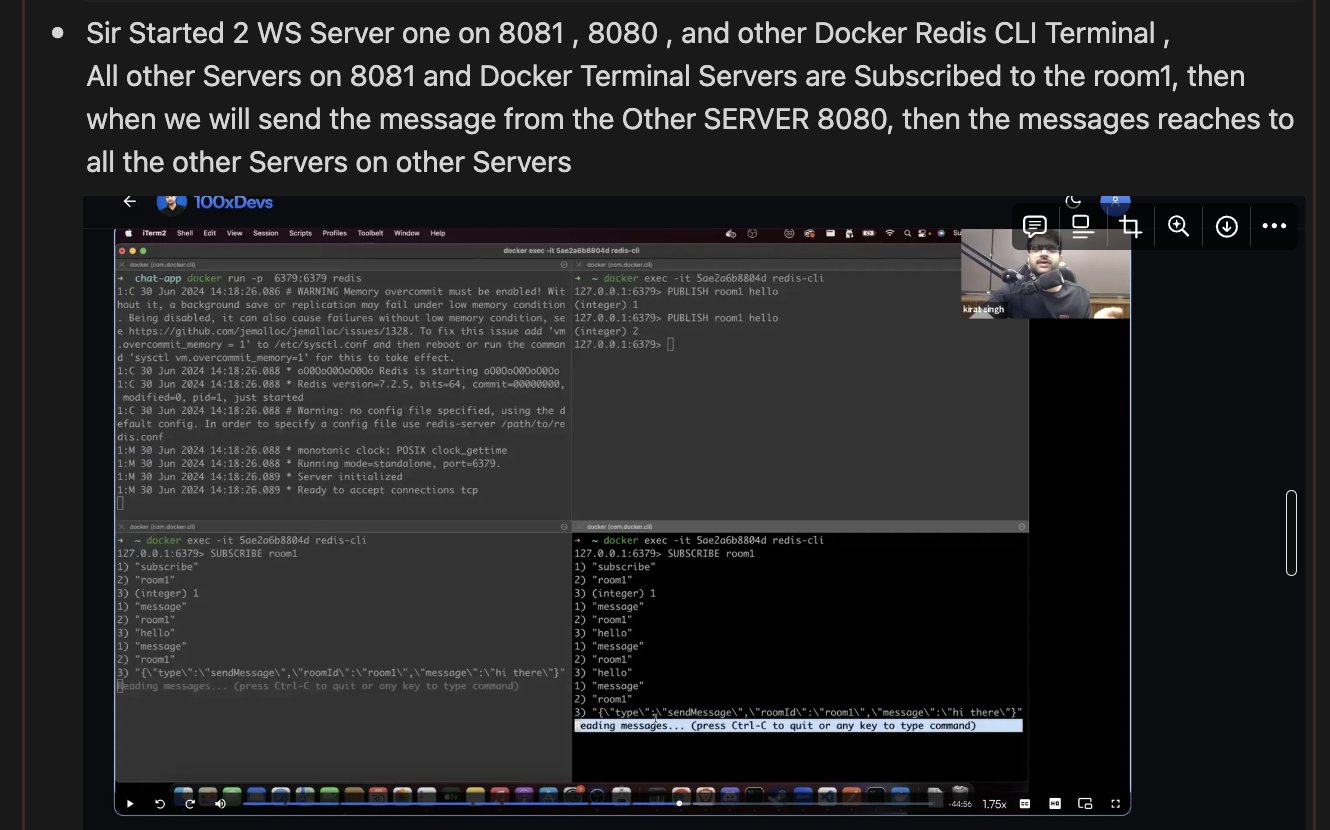Open the iTerm2 menu
This screenshot has width=1330, height=830.
154,233
